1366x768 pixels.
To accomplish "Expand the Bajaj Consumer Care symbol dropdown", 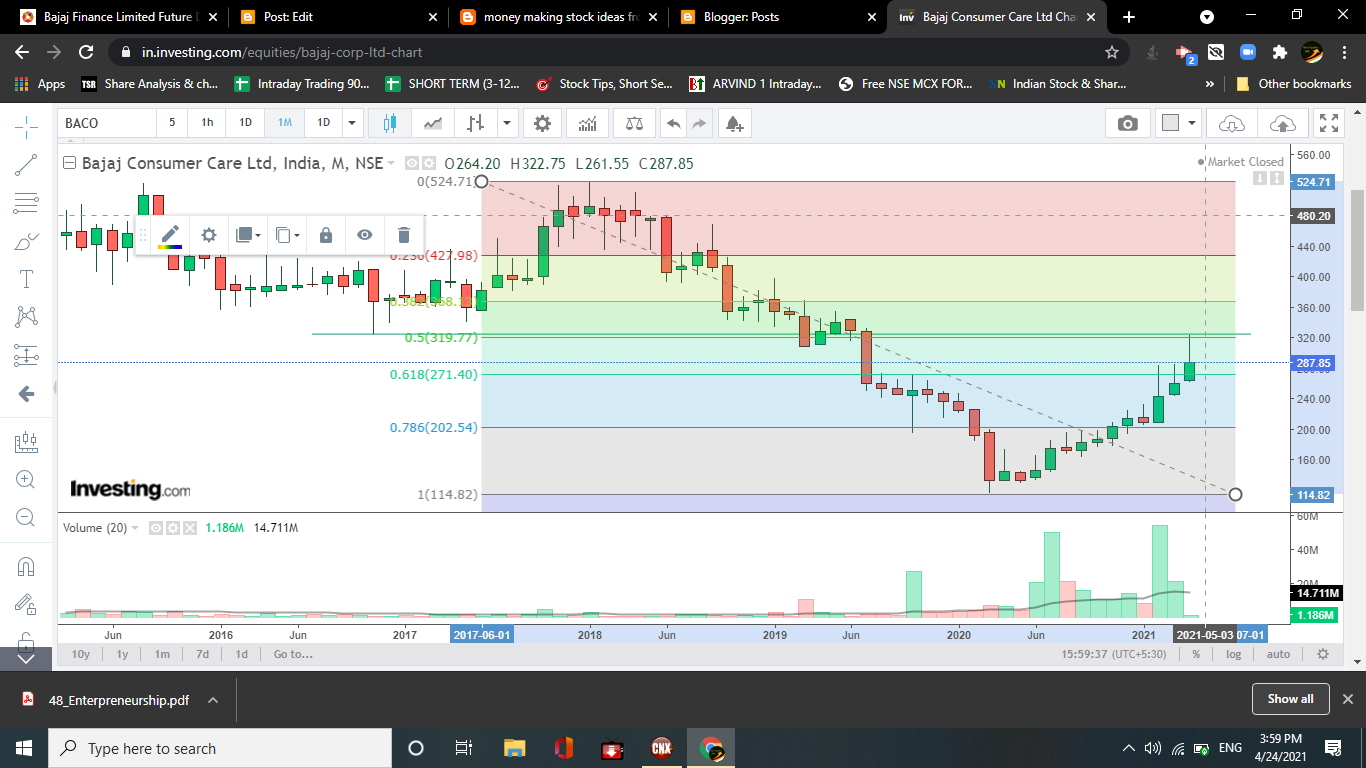I will click(x=391, y=163).
